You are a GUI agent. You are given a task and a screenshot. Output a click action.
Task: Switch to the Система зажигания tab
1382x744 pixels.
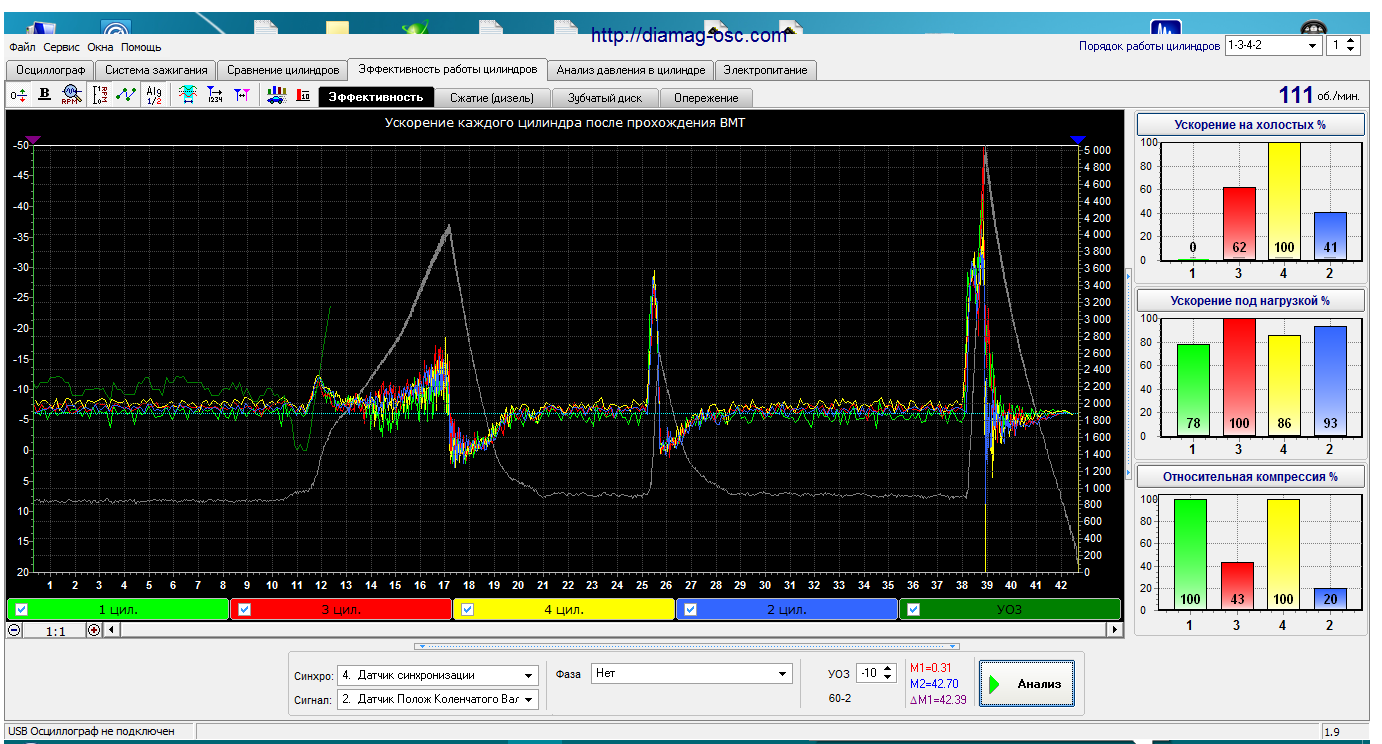[x=156, y=70]
